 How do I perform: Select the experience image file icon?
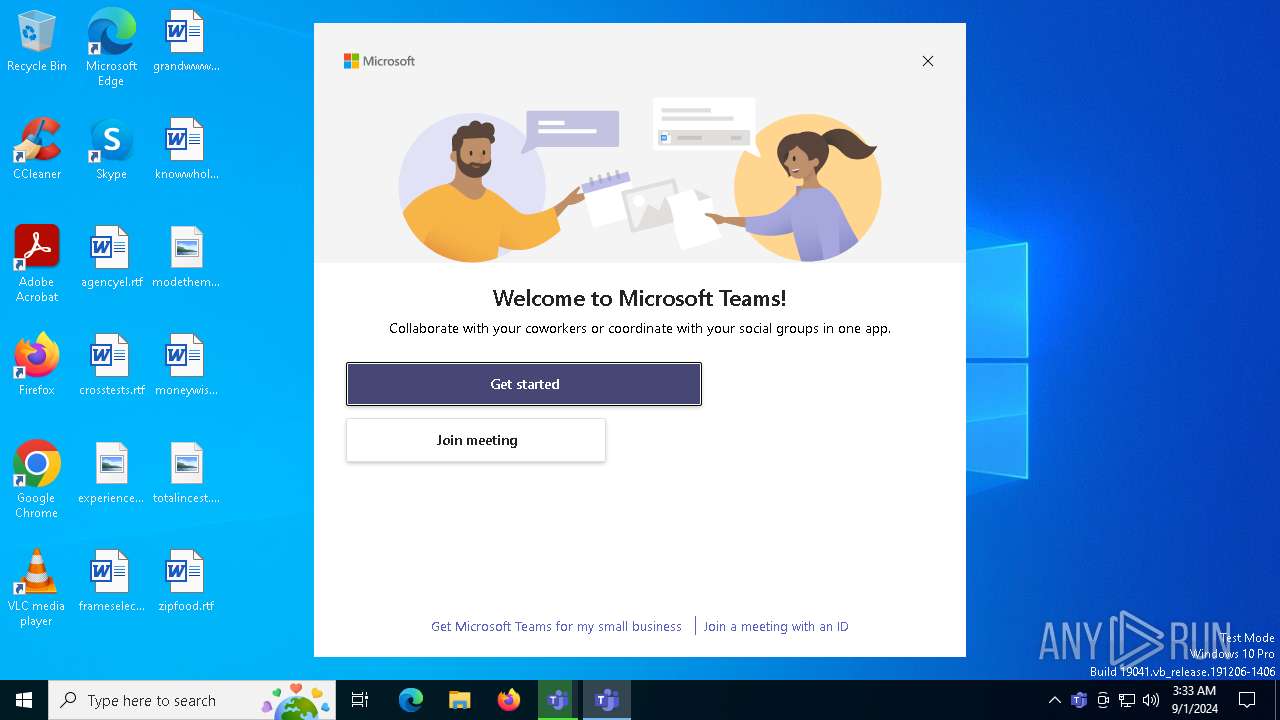click(x=111, y=474)
